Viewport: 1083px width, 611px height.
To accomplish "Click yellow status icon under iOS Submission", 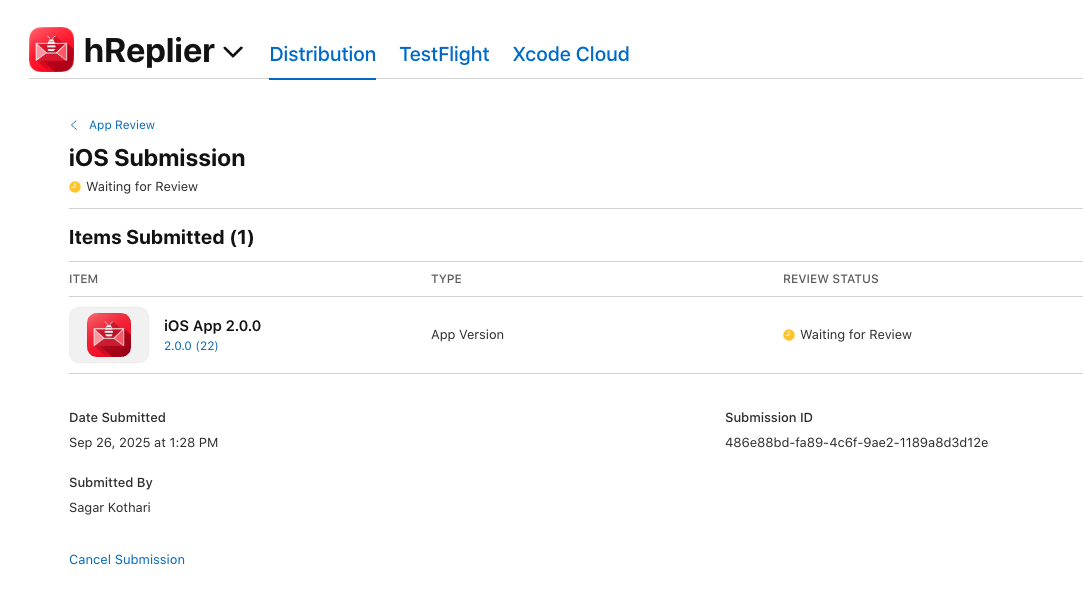I will (x=74, y=187).
